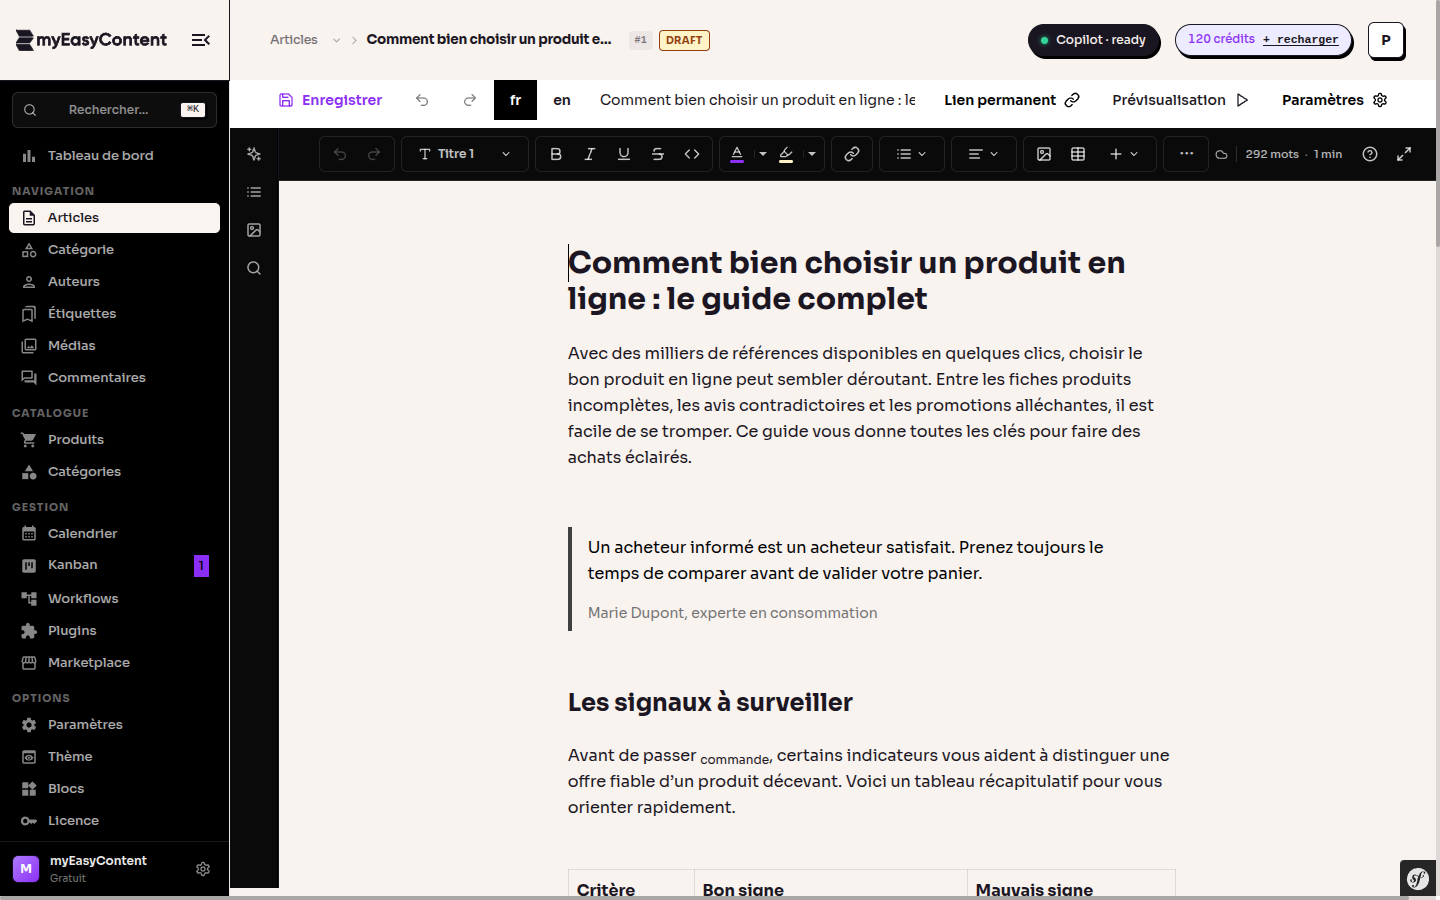
Task: Open the Licence page
Action: point(114,821)
